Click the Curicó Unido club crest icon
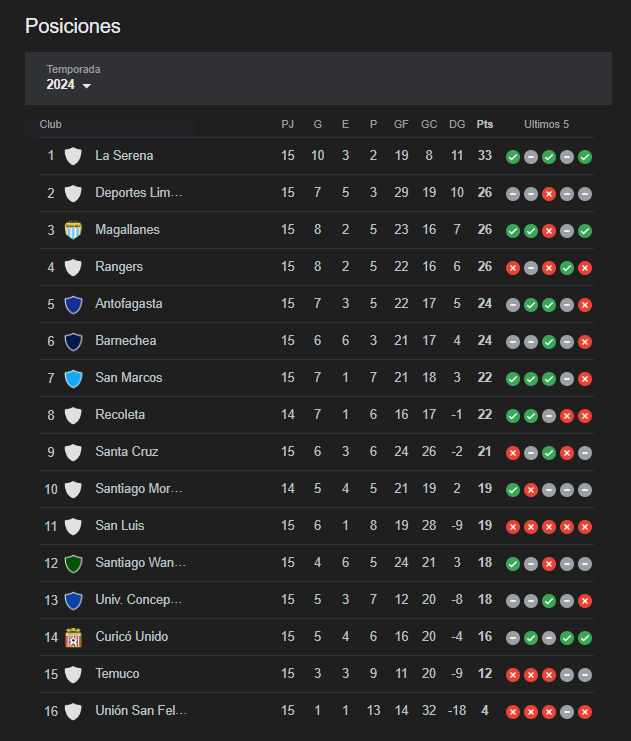 click(x=73, y=638)
